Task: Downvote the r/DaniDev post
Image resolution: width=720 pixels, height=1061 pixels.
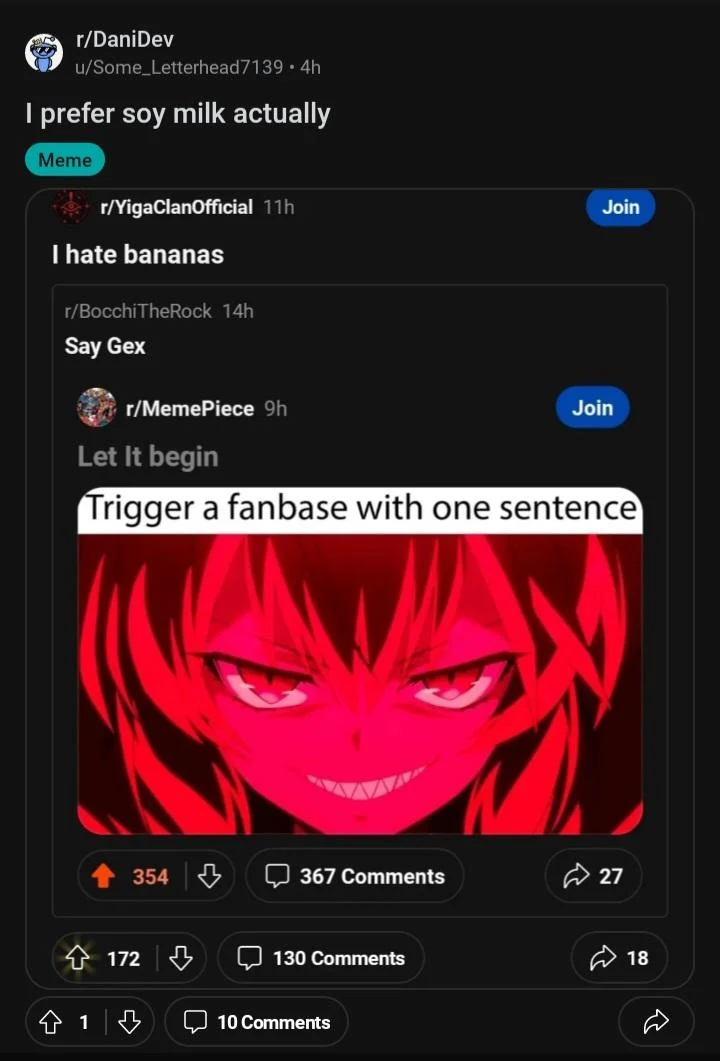Action: coord(130,1022)
